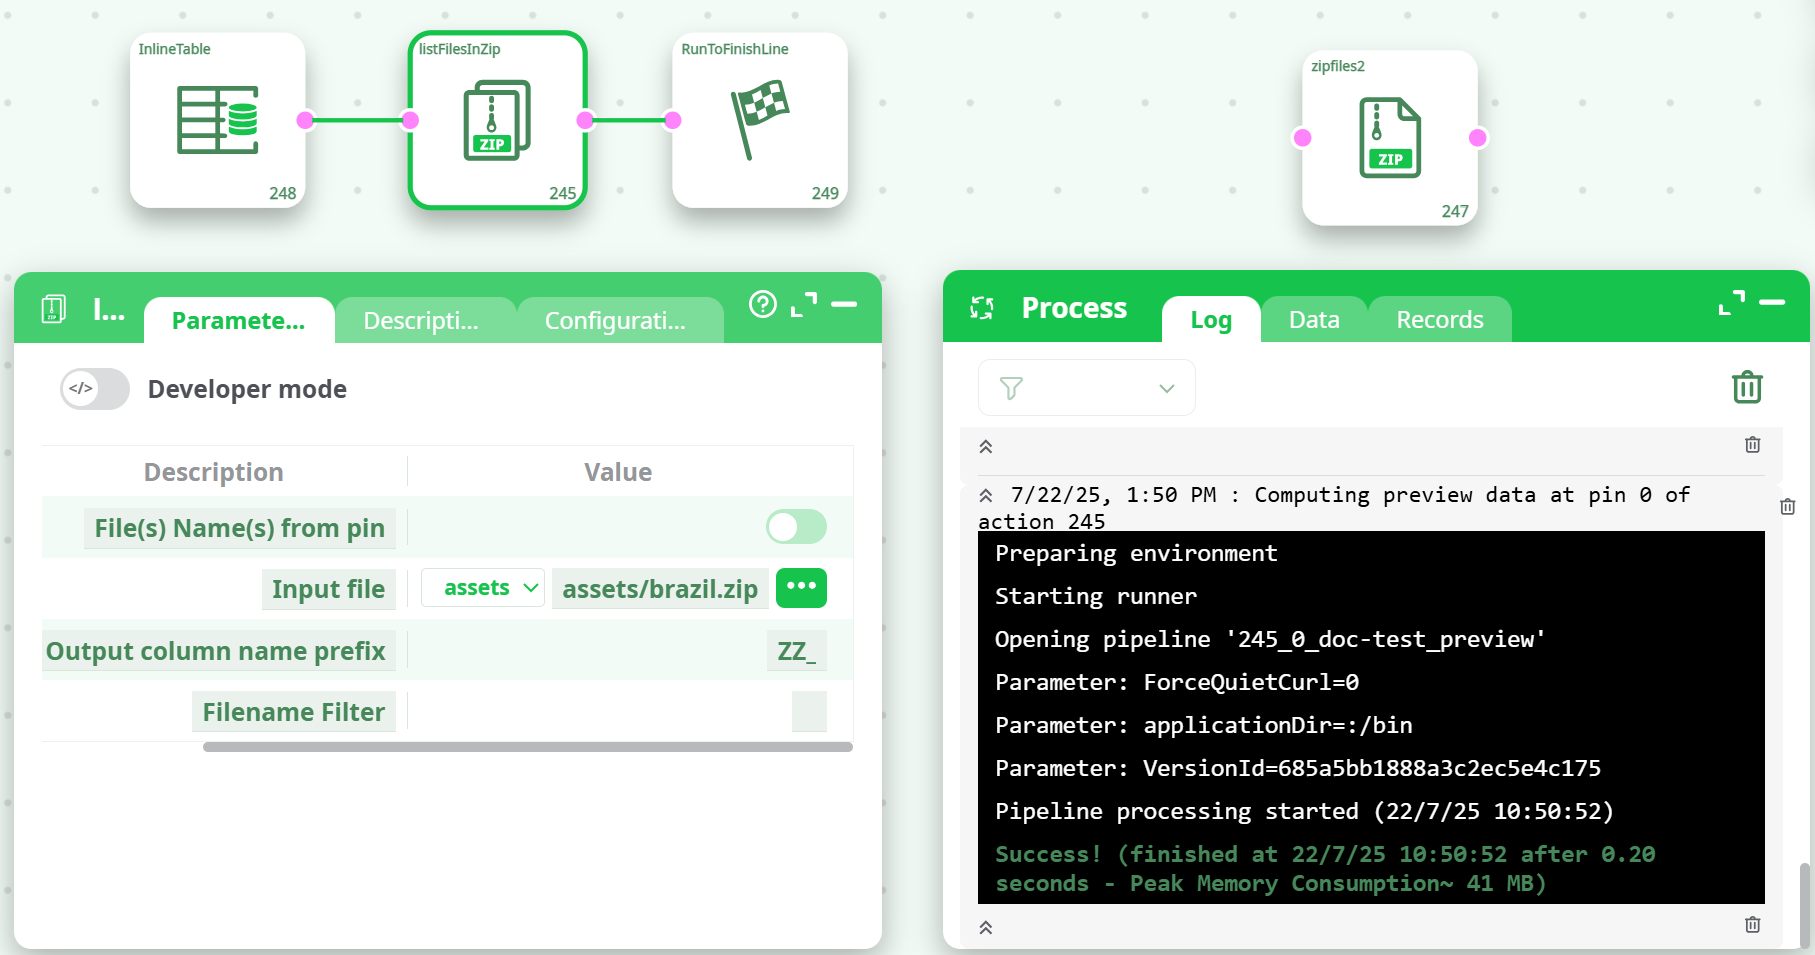Screen dimensions: 1815x955
Task: Open the log filter dropdown
Action: [x=1087, y=388]
